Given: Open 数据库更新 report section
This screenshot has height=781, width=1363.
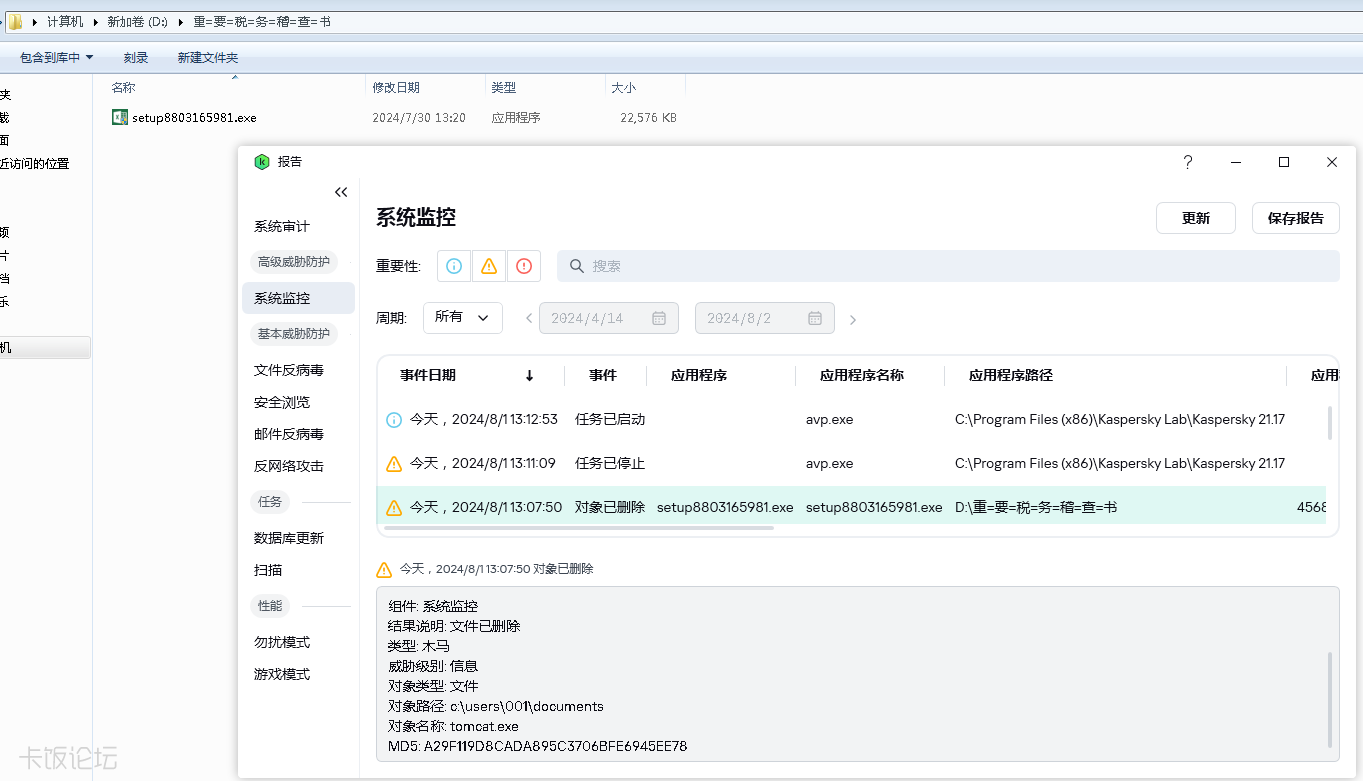Looking at the screenshot, I should (289, 538).
